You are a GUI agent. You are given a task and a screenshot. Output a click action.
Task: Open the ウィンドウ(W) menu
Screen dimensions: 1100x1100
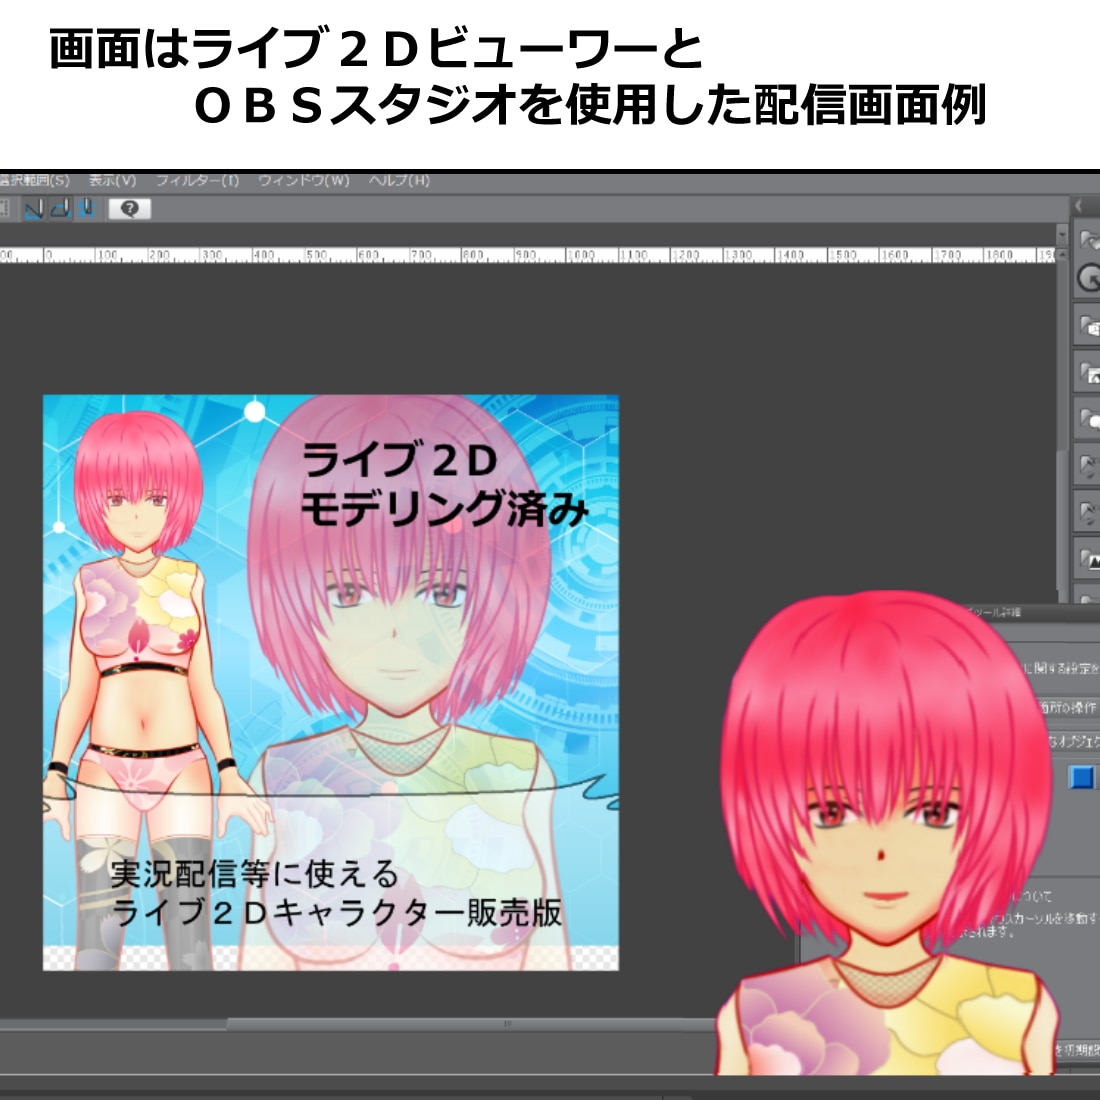[304, 181]
